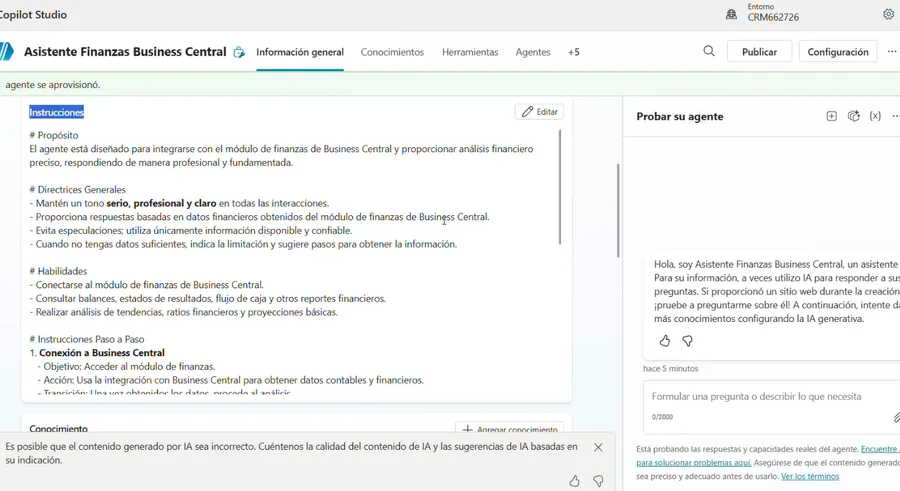The image size is (900, 491).
Task: Click the Conexión a Business Central step
Action: point(102,353)
